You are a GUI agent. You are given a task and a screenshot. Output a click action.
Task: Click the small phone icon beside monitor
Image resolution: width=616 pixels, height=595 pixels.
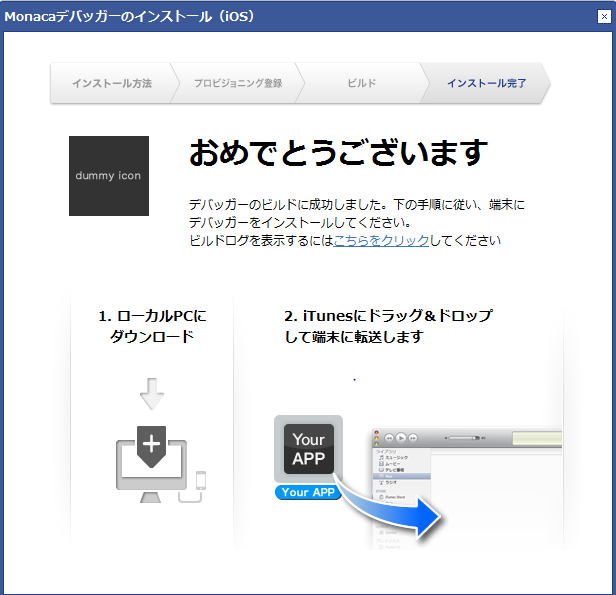[200, 480]
